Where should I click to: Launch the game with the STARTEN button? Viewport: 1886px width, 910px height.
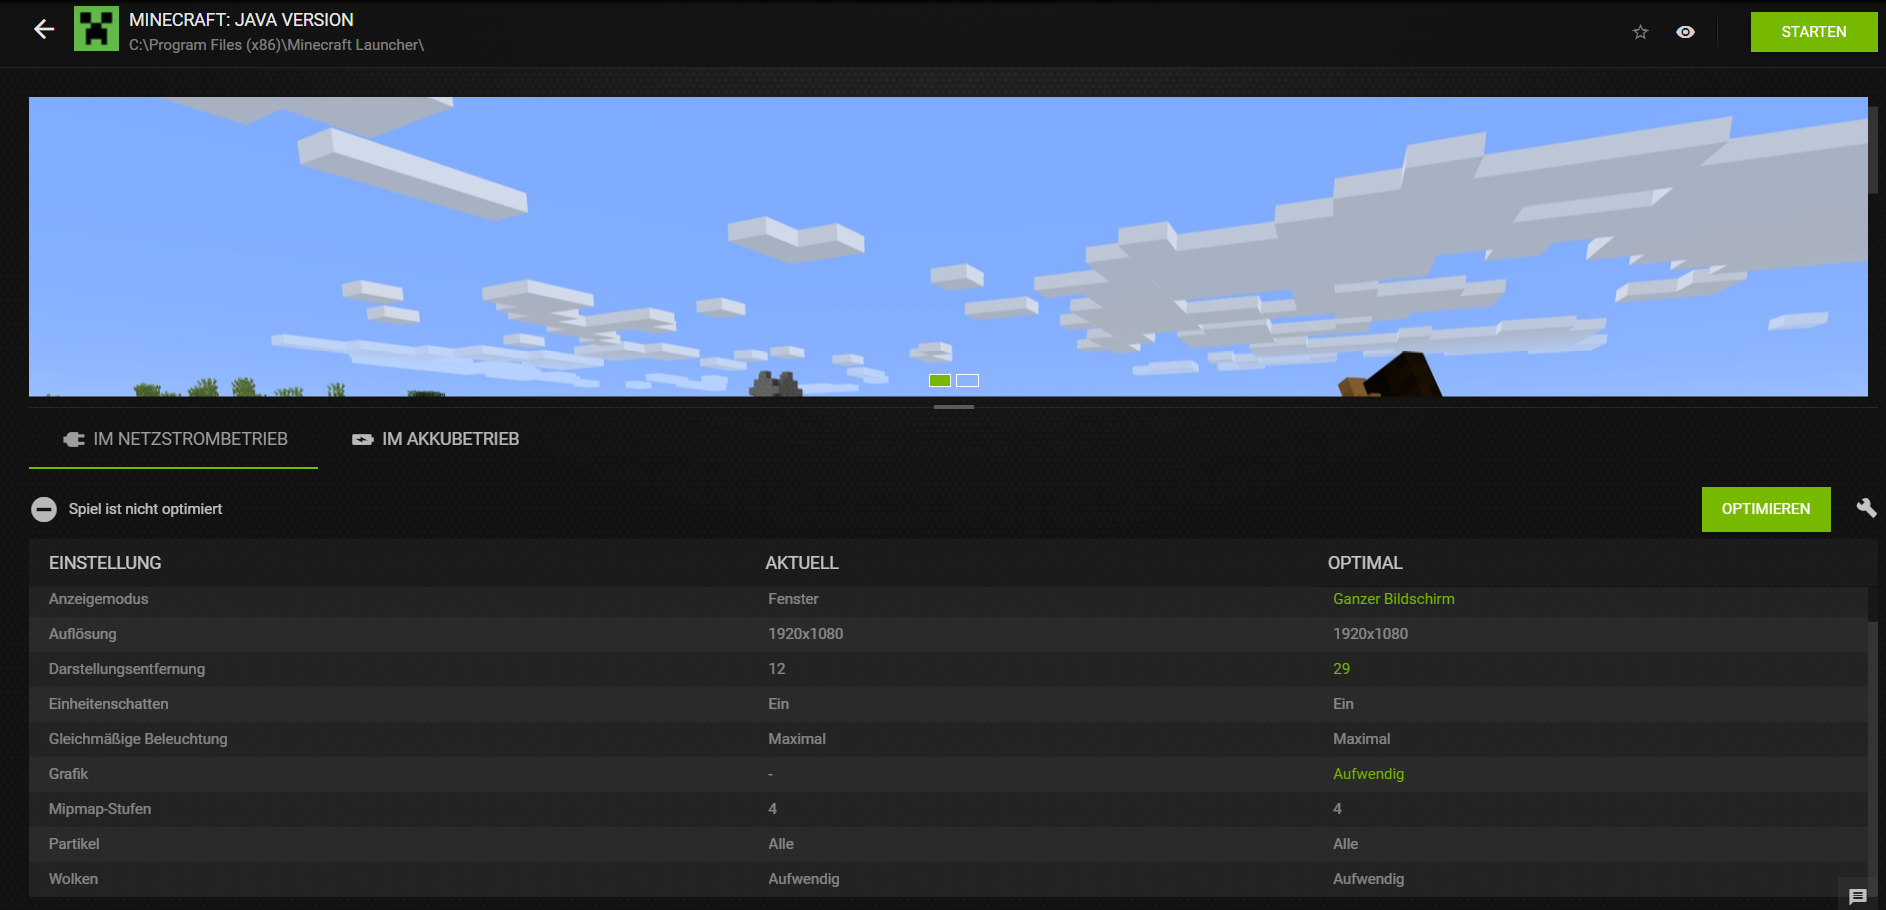point(1814,31)
